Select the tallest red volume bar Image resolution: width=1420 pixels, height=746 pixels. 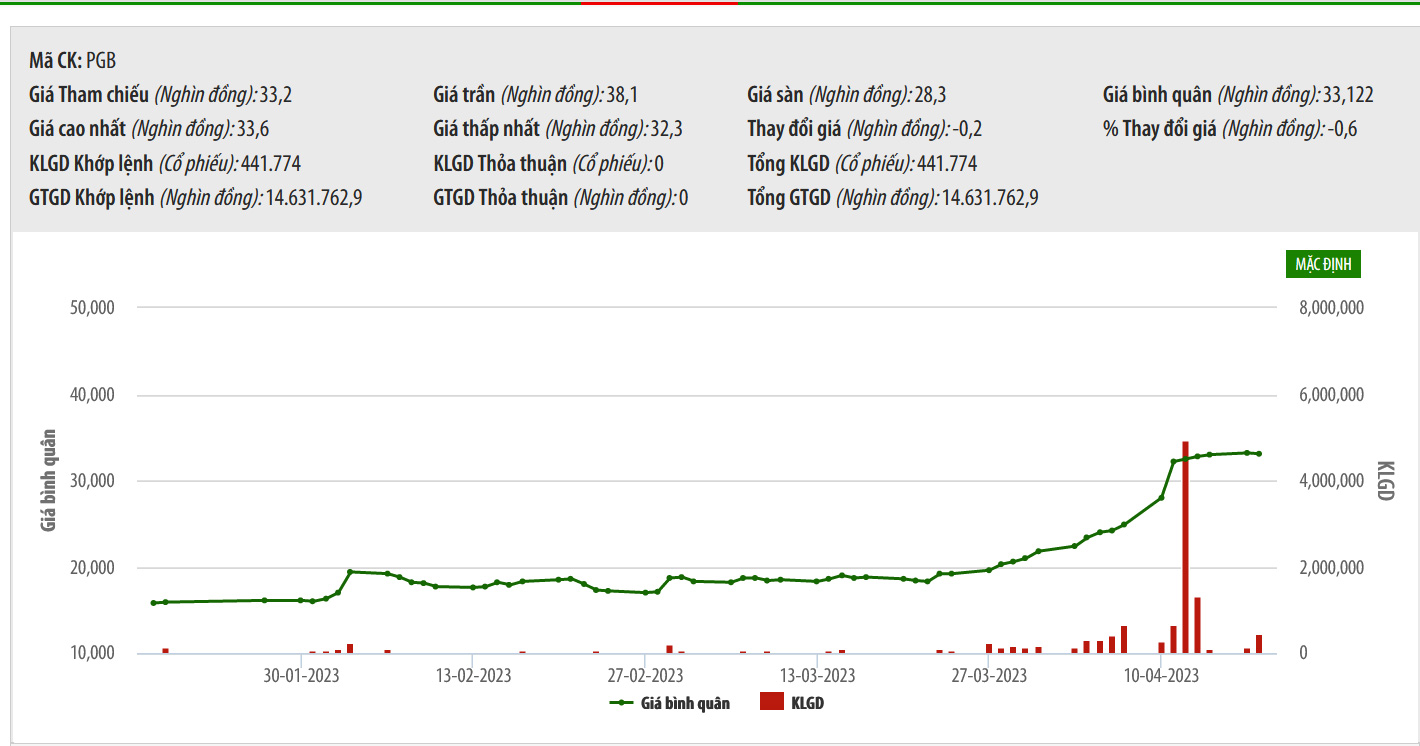[x=1185, y=546]
